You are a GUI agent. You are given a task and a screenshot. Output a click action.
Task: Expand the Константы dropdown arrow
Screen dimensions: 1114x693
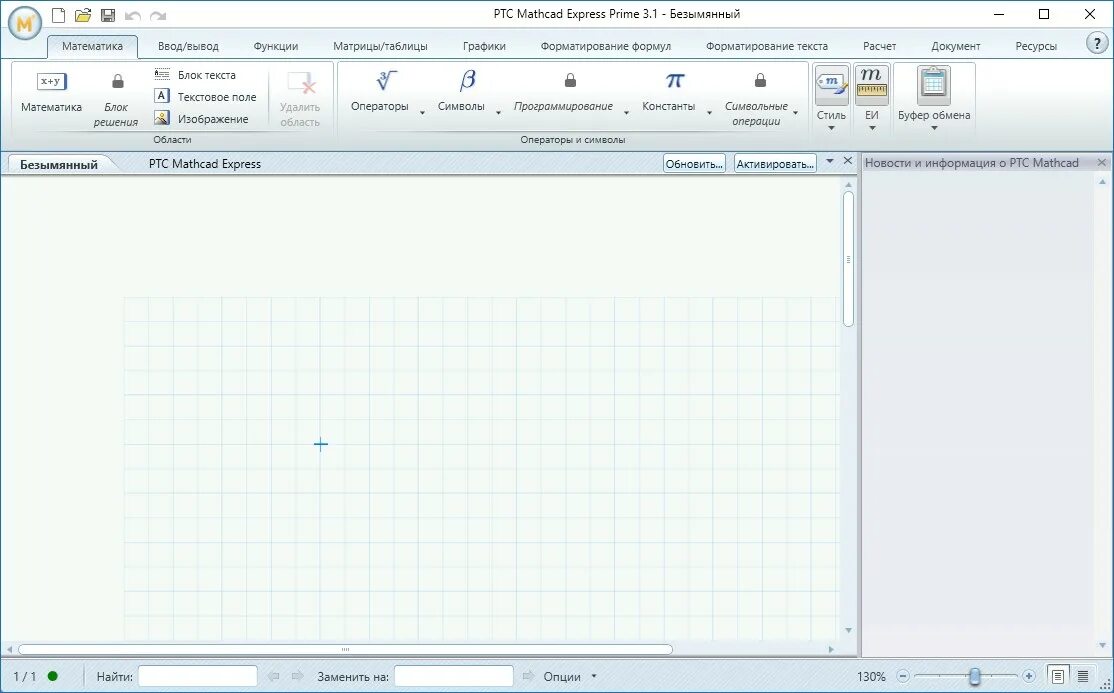tap(709, 113)
